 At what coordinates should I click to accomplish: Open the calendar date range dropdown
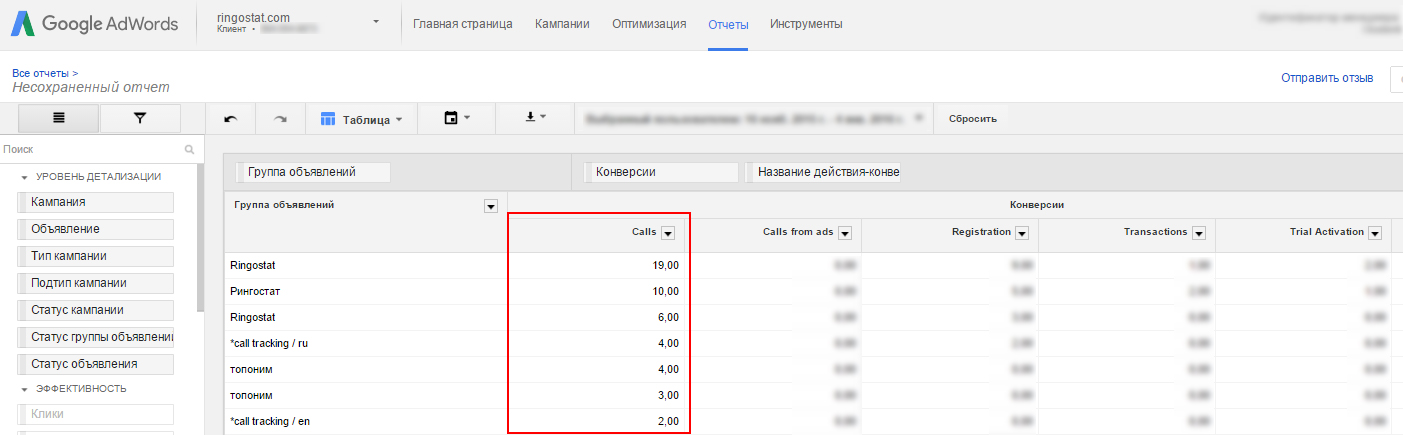click(x=457, y=118)
